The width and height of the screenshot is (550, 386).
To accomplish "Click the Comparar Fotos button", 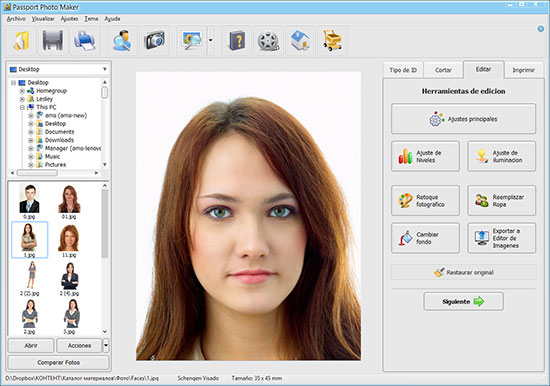I will pos(59,362).
